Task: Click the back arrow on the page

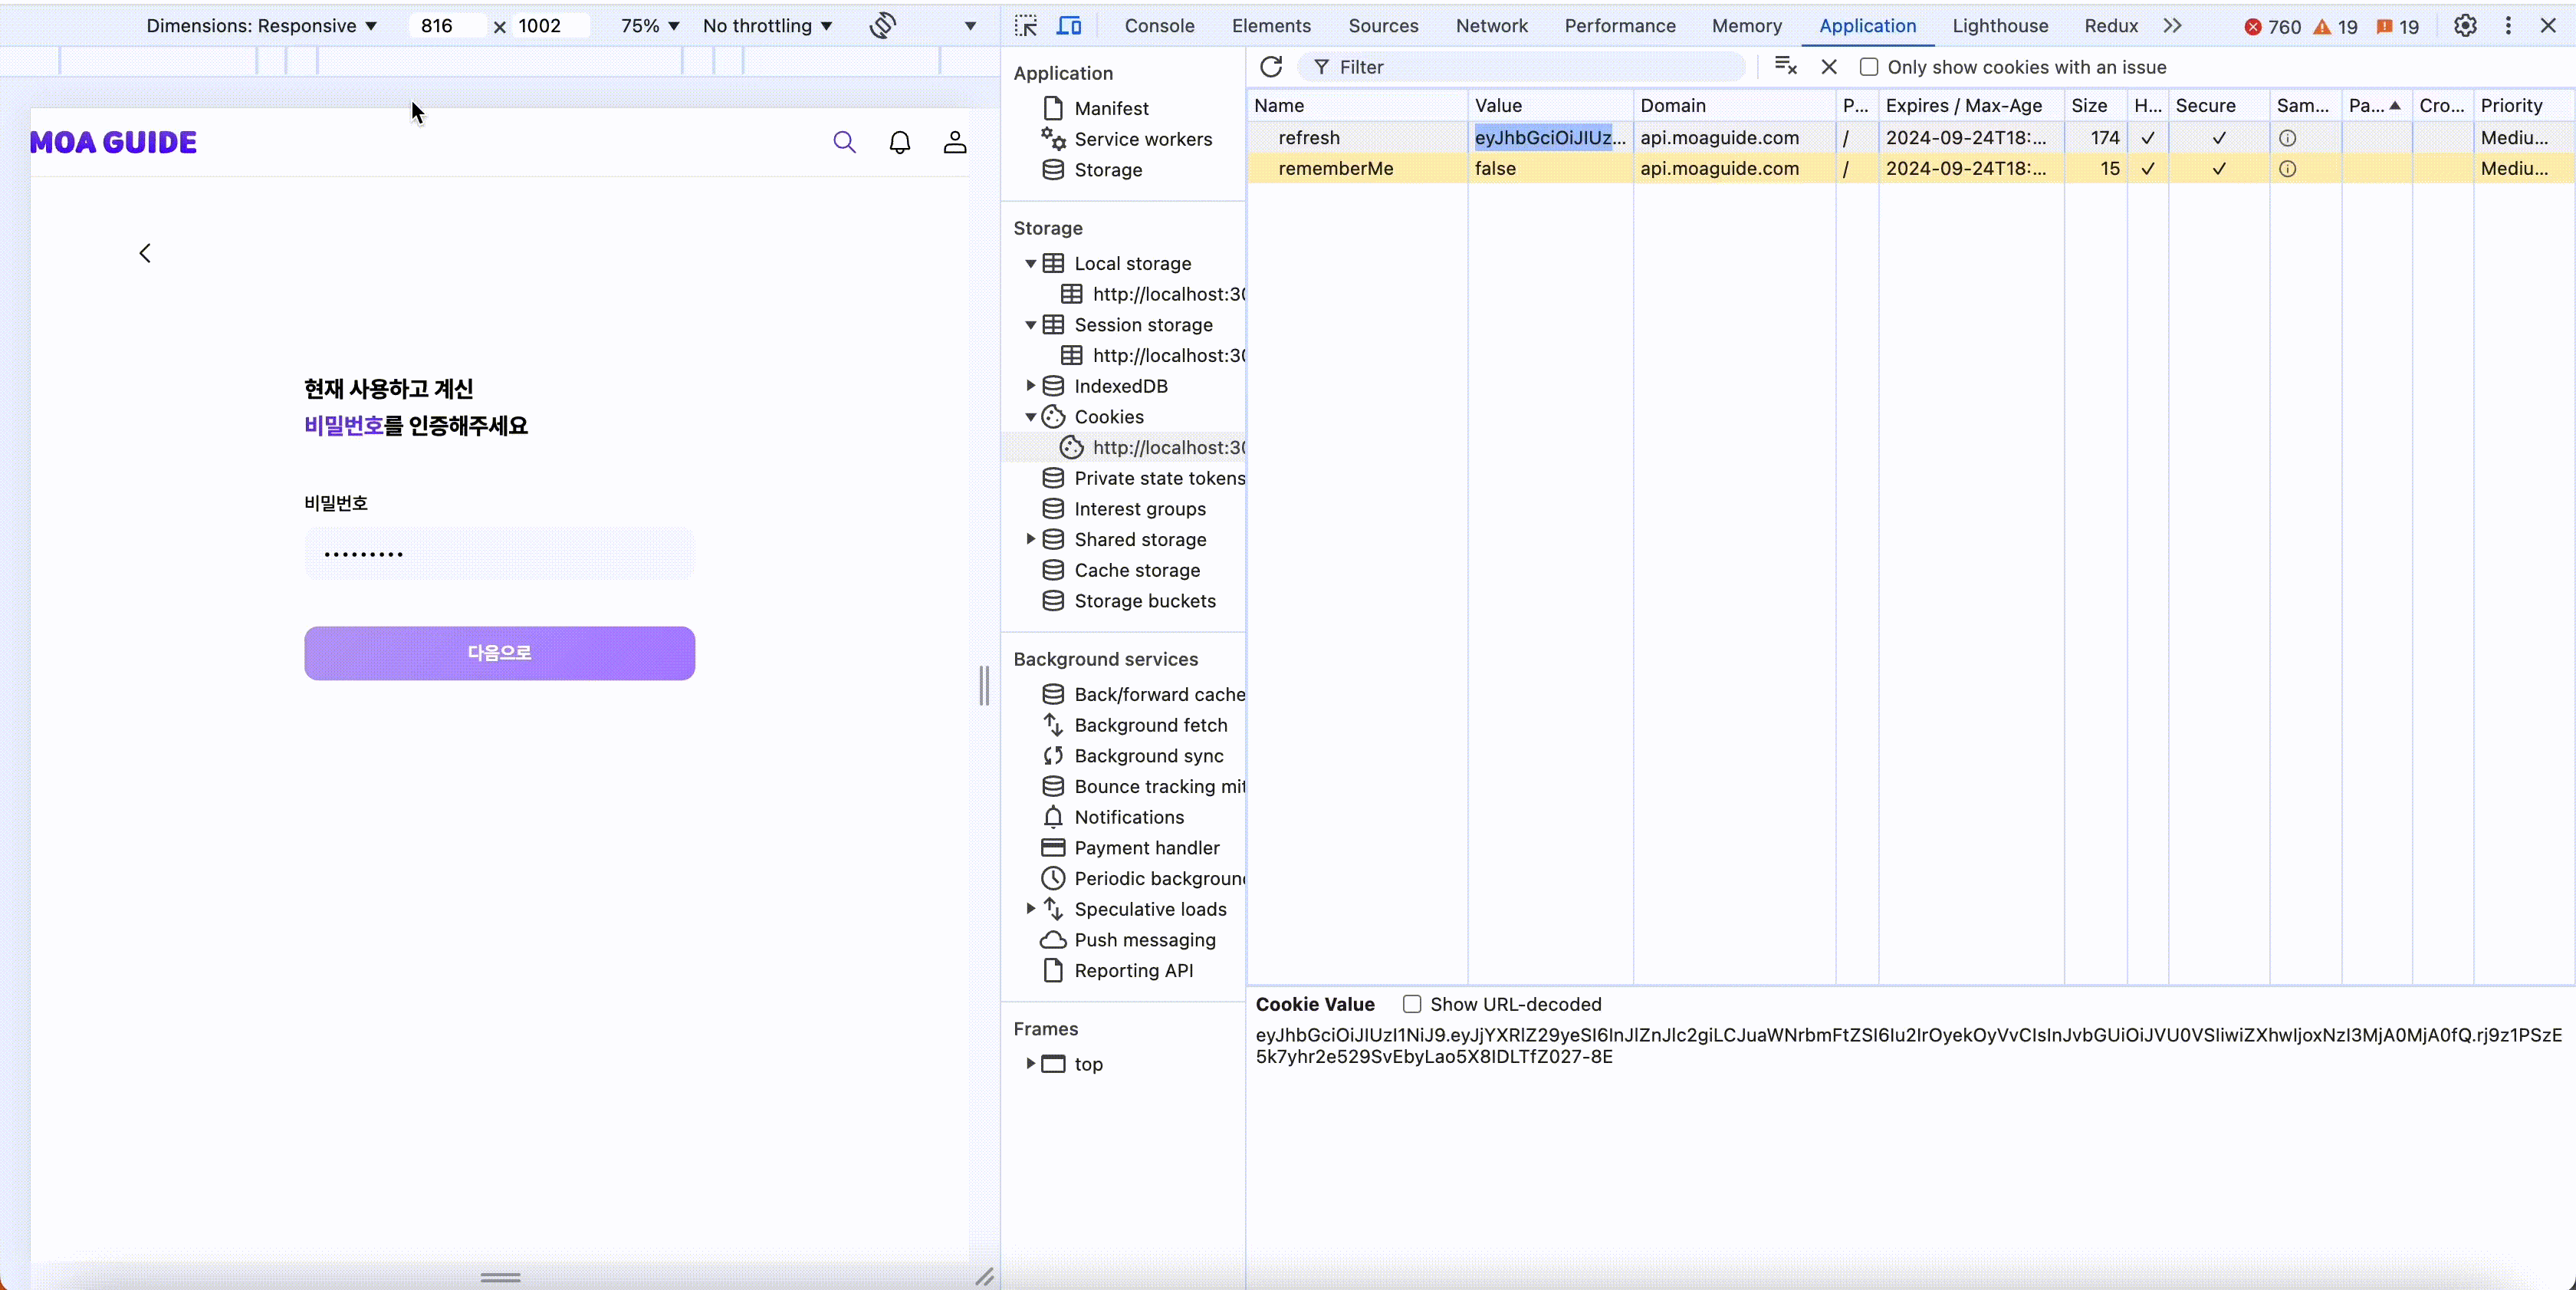Action: [145, 253]
